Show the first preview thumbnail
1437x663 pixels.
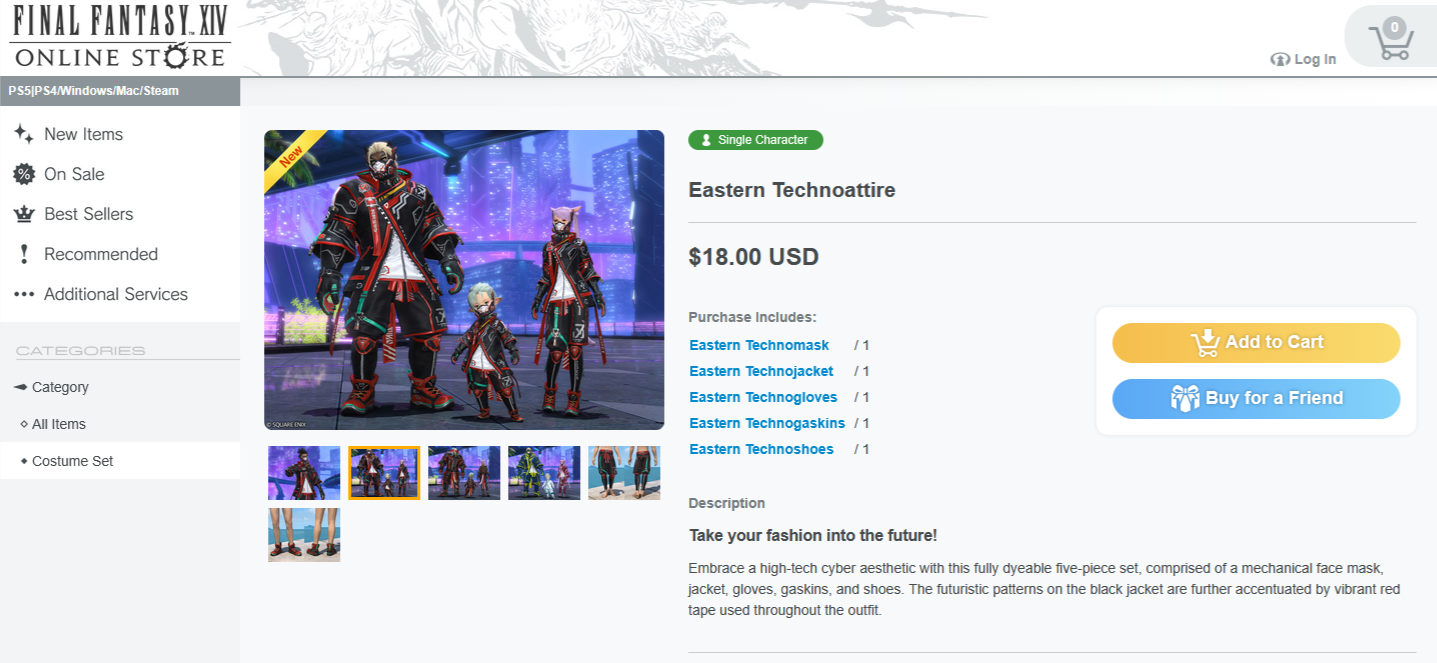click(x=304, y=473)
